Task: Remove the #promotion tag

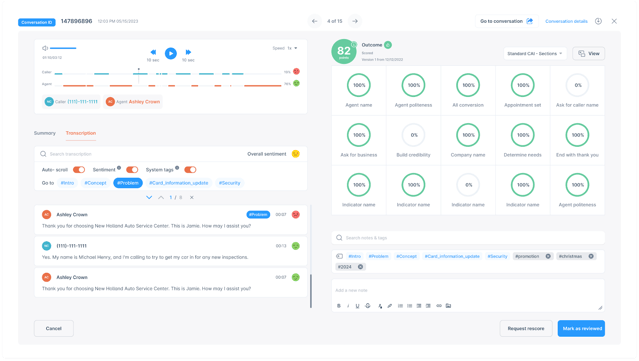Action: tap(548, 256)
